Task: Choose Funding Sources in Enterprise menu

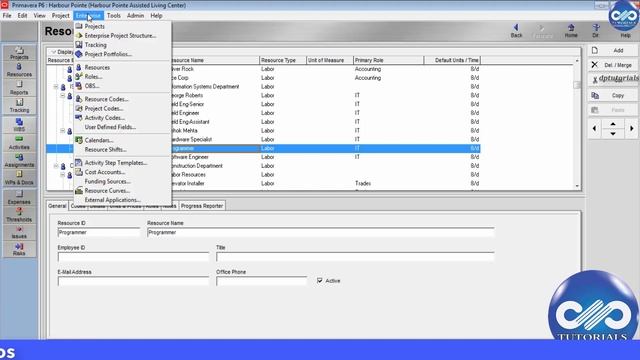Action: [108, 181]
